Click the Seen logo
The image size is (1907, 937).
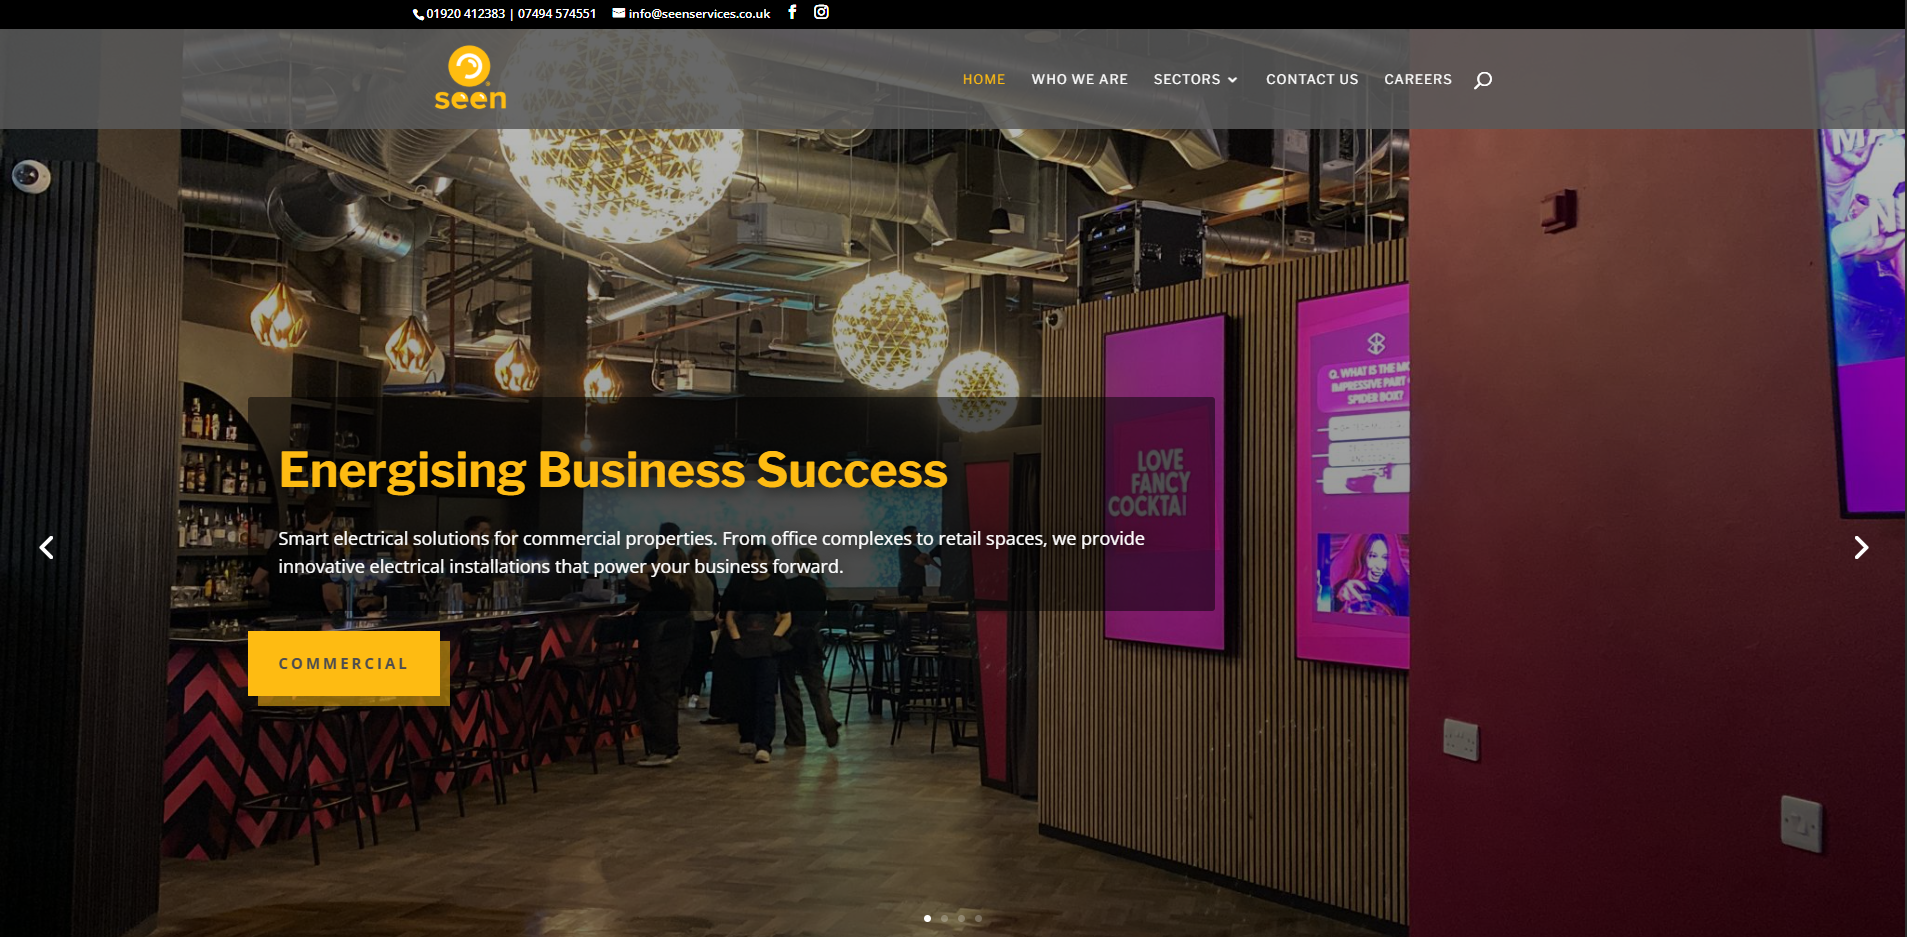470,78
